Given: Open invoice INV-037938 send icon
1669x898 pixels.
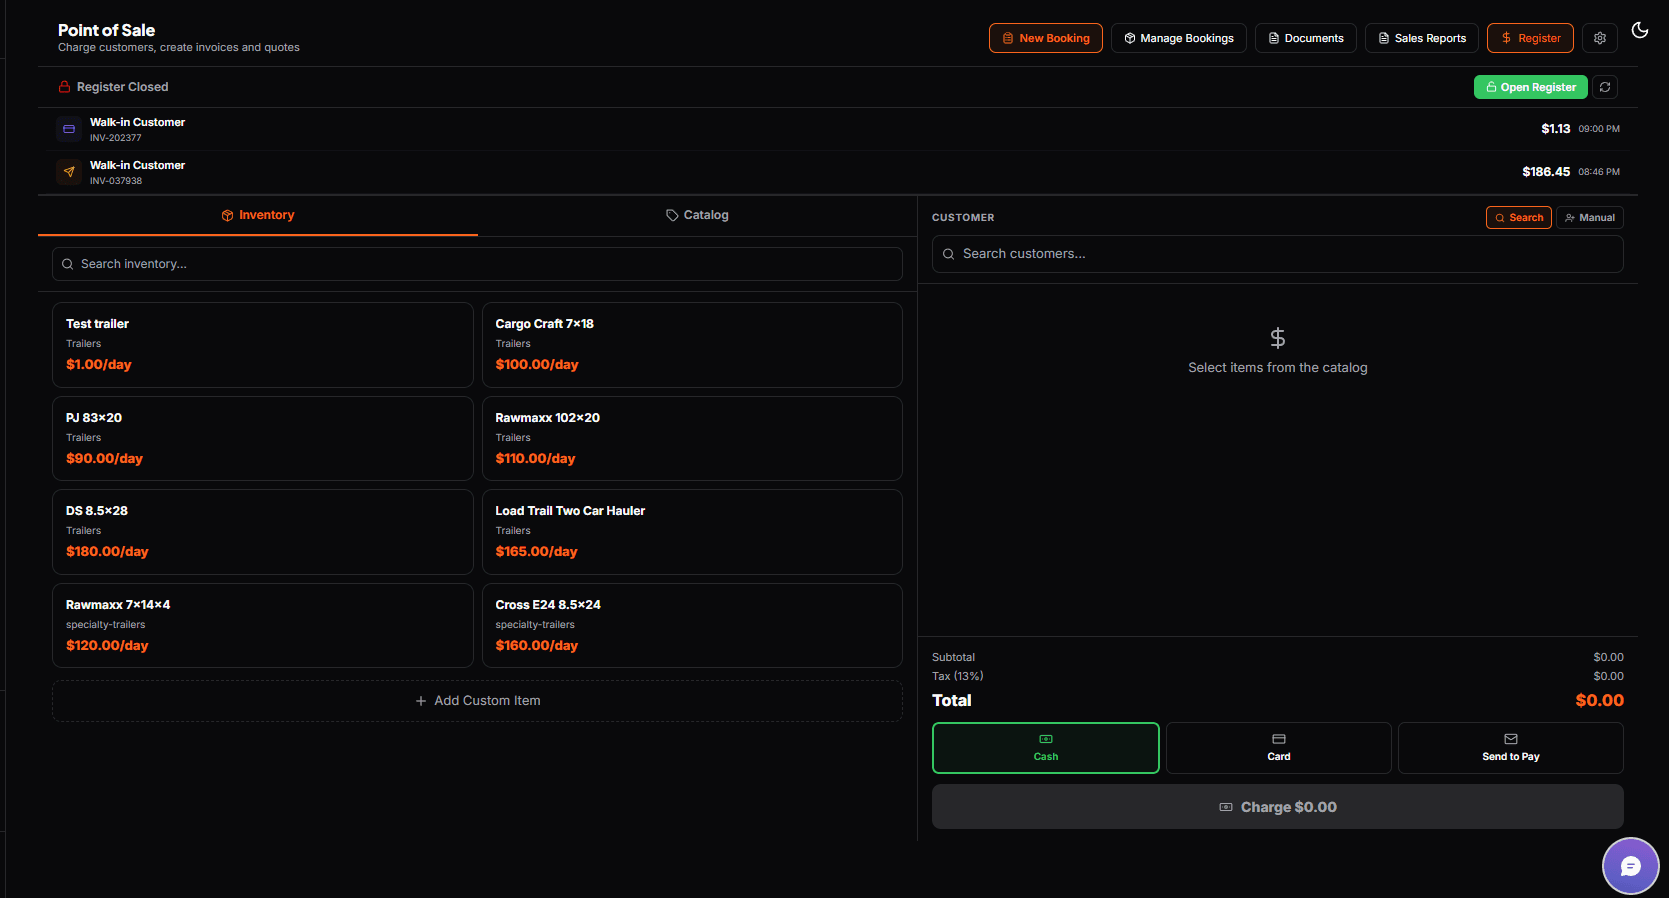Looking at the screenshot, I should [x=69, y=172].
